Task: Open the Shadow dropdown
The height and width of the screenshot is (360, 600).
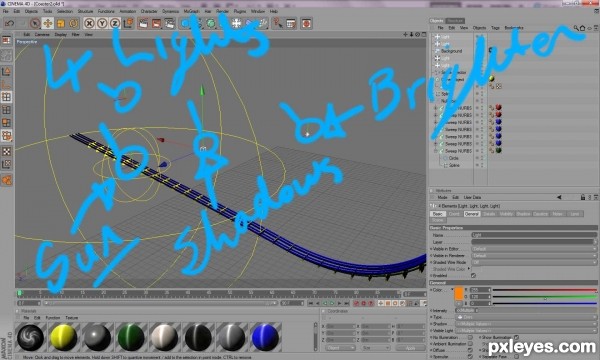Action: pos(526,324)
